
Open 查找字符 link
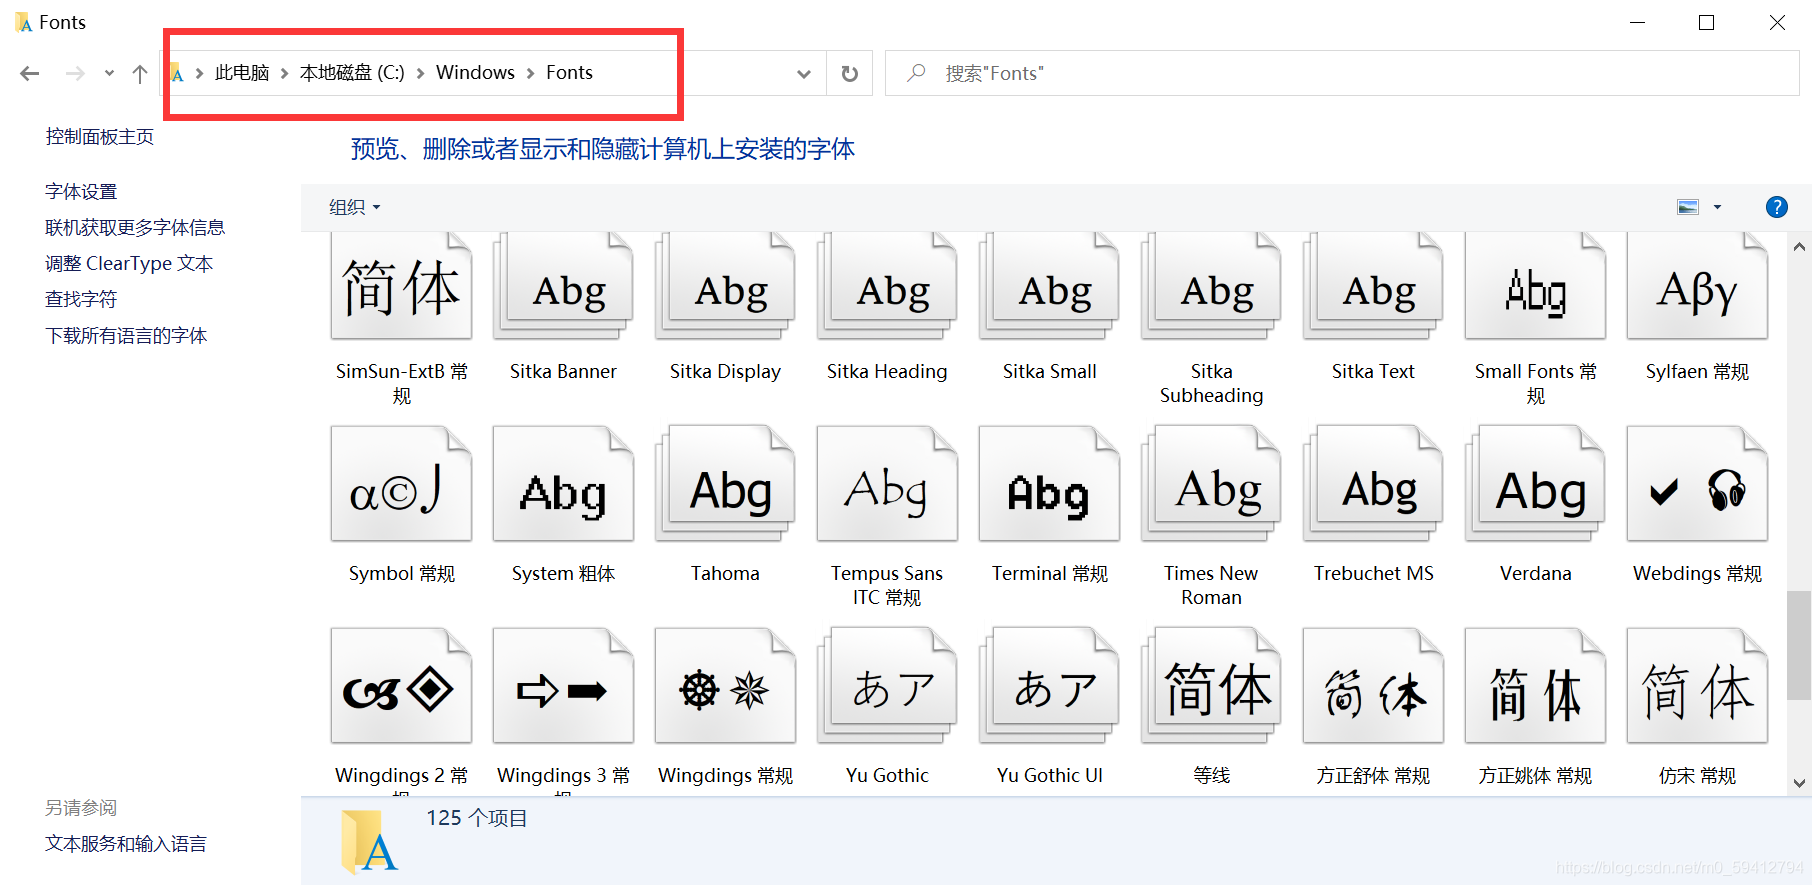pyautogui.click(x=81, y=299)
